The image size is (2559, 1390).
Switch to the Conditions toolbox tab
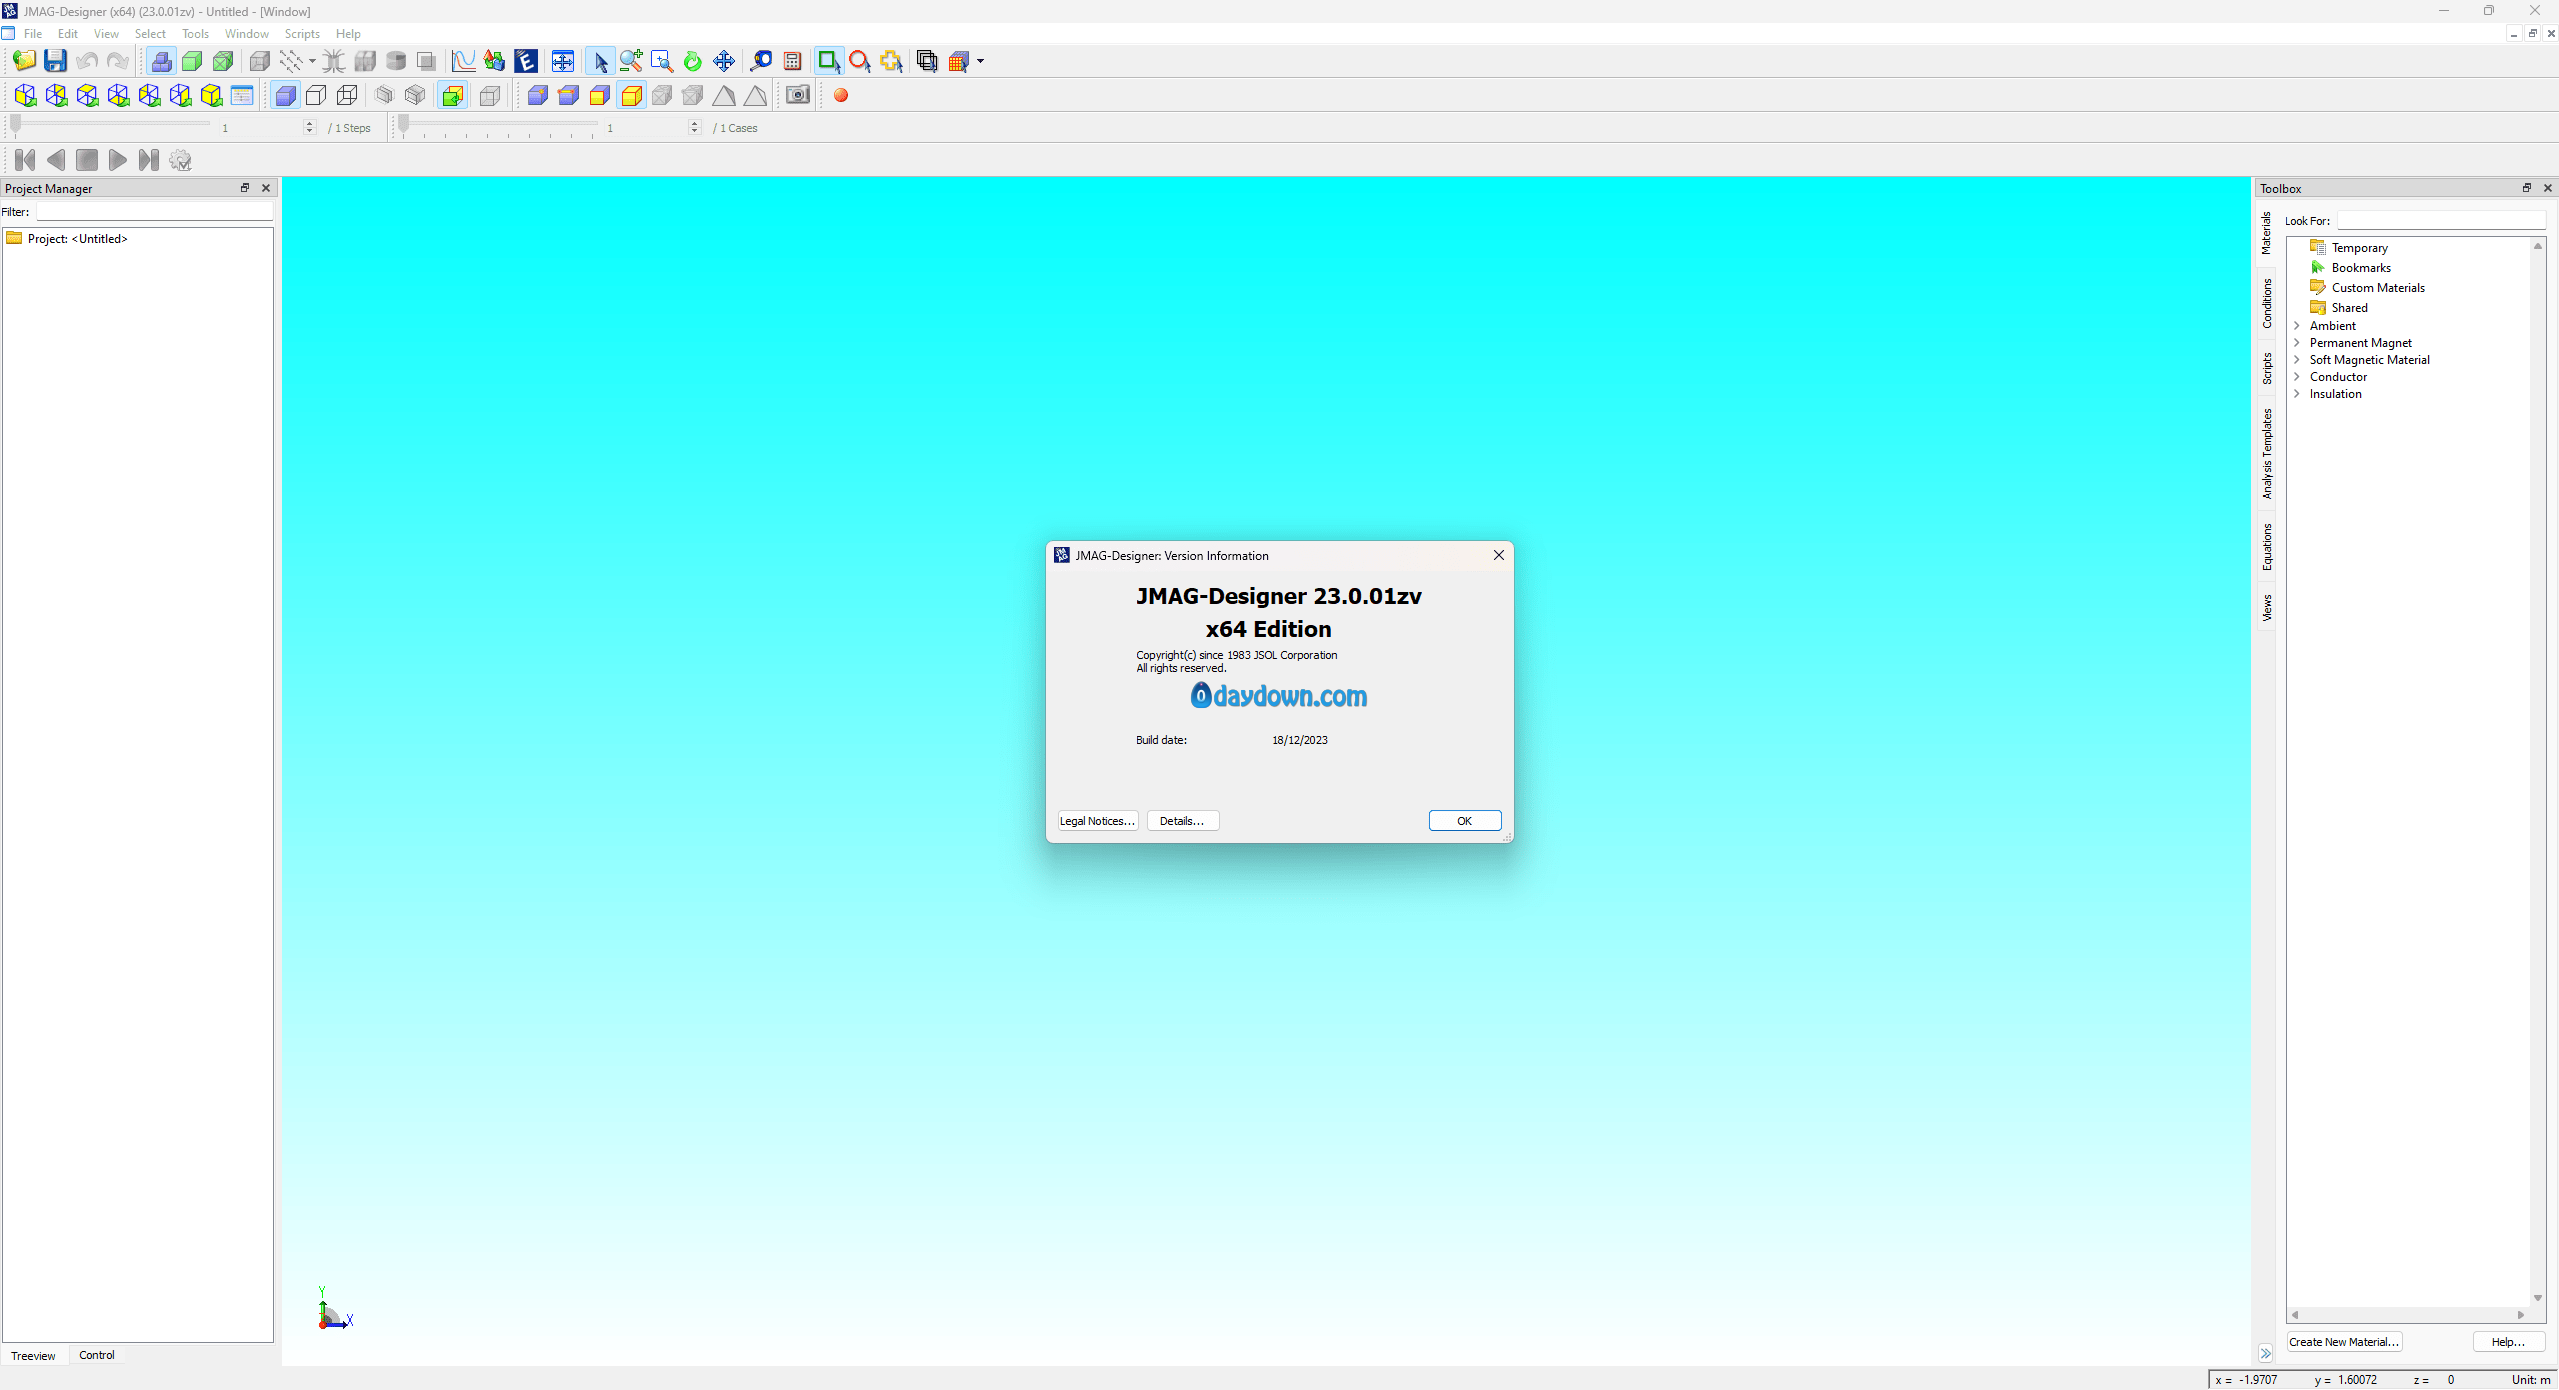click(2267, 303)
